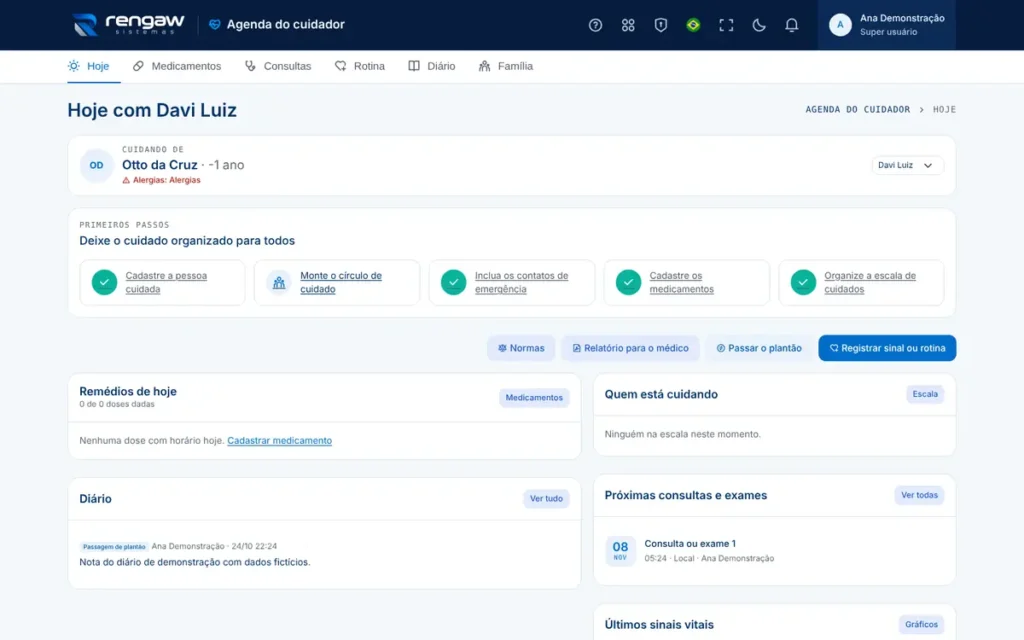1024x640 pixels.
Task: Open Ana Demonstração user menu
Action: click(x=886, y=25)
